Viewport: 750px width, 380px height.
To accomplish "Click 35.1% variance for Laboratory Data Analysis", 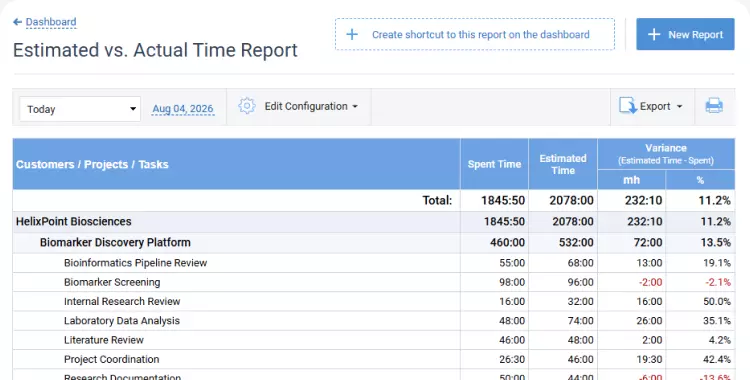I will coord(717,321).
